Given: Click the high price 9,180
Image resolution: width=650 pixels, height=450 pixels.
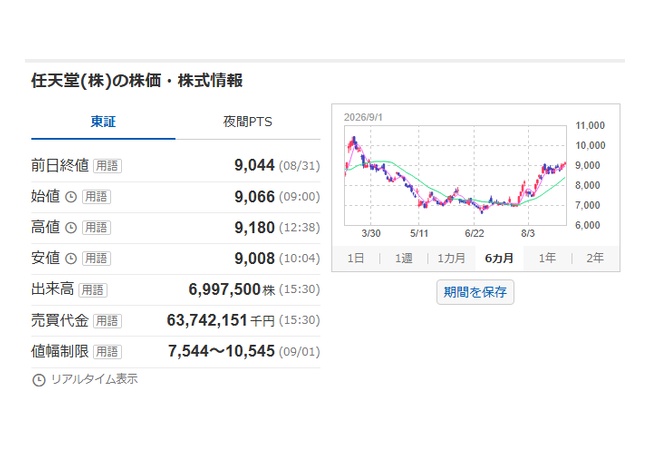Looking at the screenshot, I should (x=255, y=227).
